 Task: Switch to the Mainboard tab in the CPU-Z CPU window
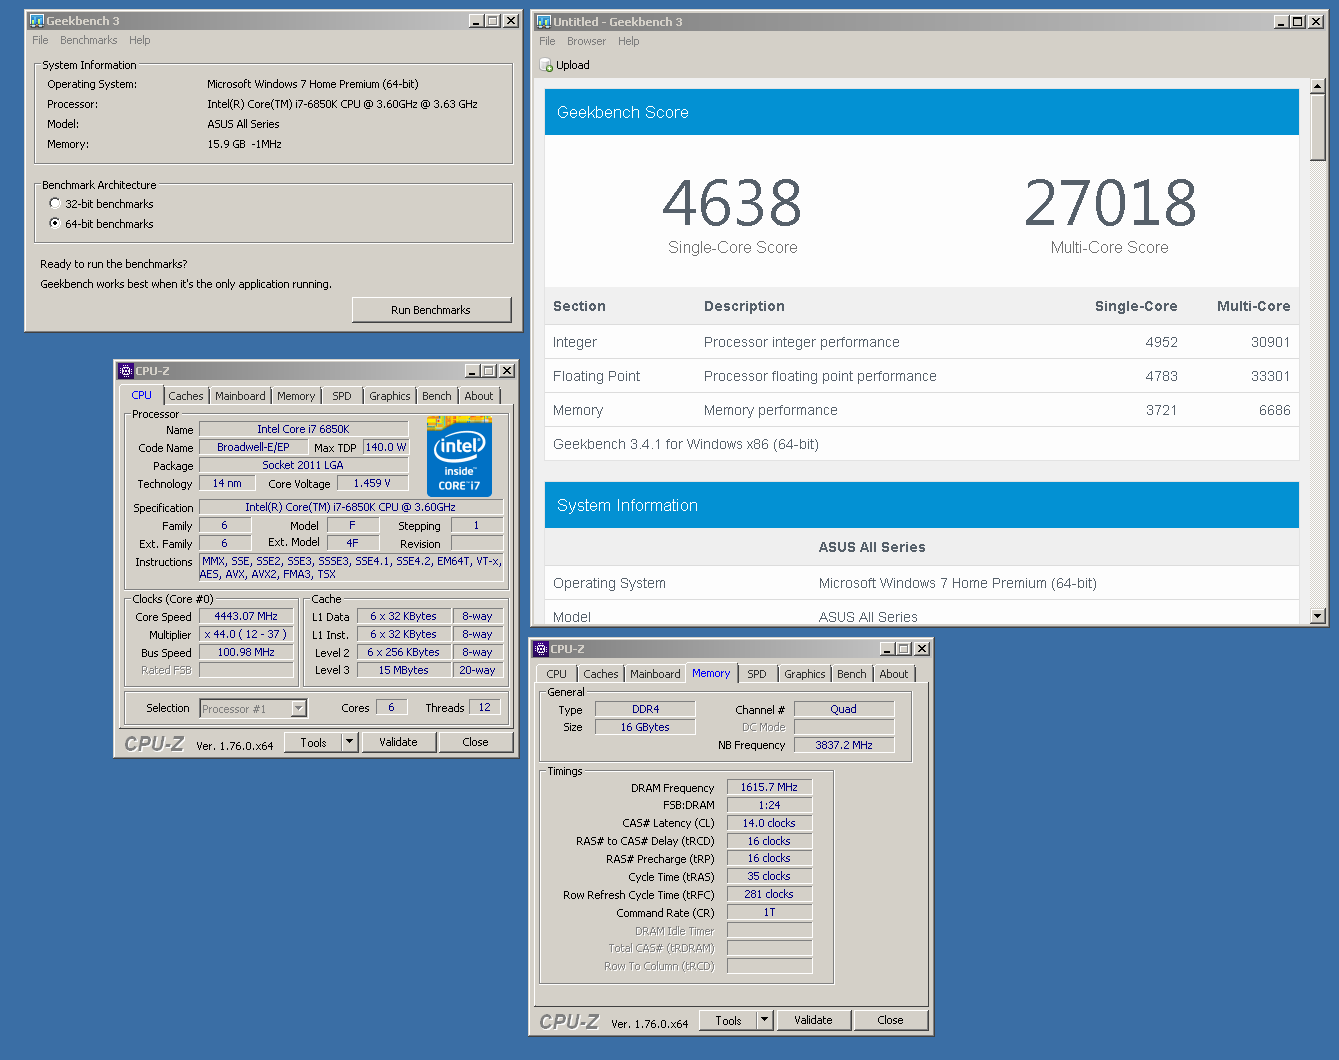click(240, 396)
